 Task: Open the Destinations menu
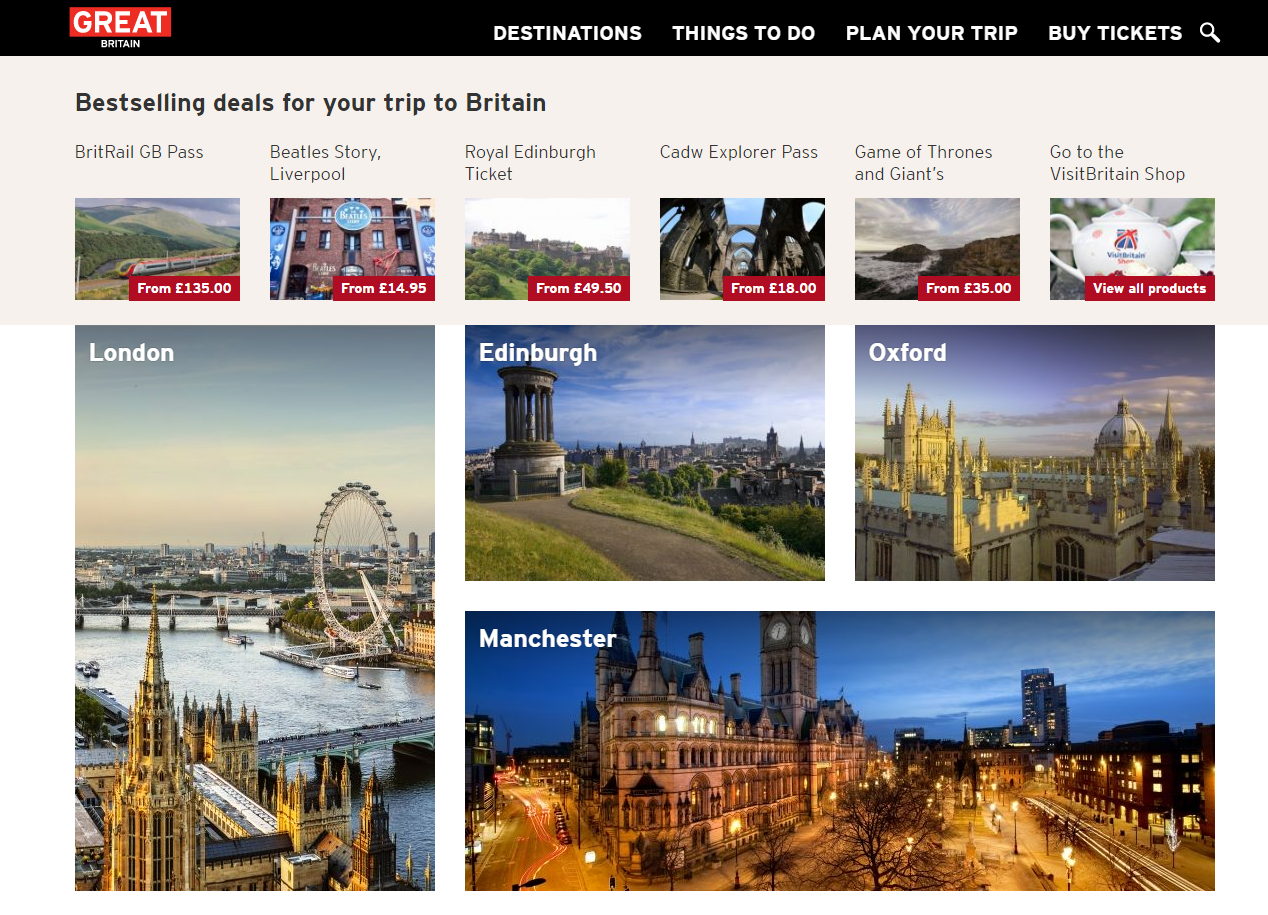pos(567,33)
